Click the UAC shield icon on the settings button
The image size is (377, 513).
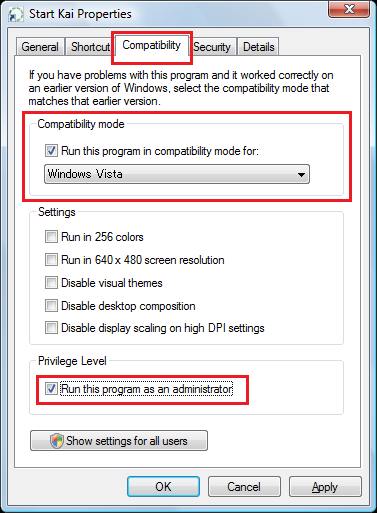56,441
